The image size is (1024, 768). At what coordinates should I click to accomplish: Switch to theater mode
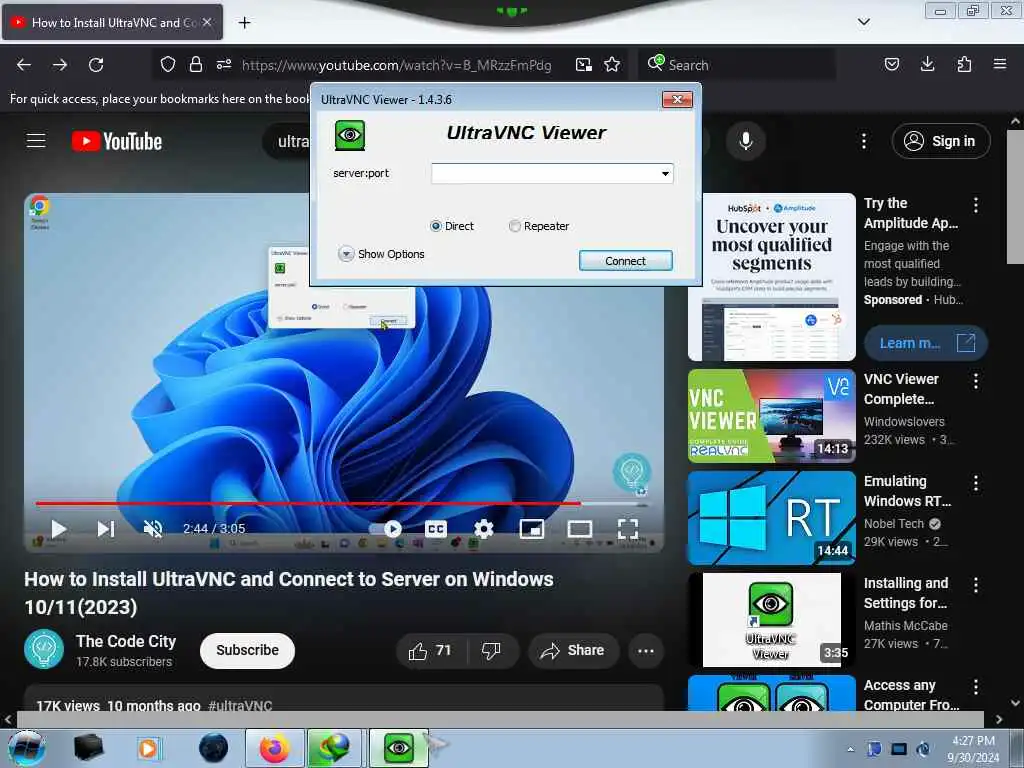coord(579,529)
